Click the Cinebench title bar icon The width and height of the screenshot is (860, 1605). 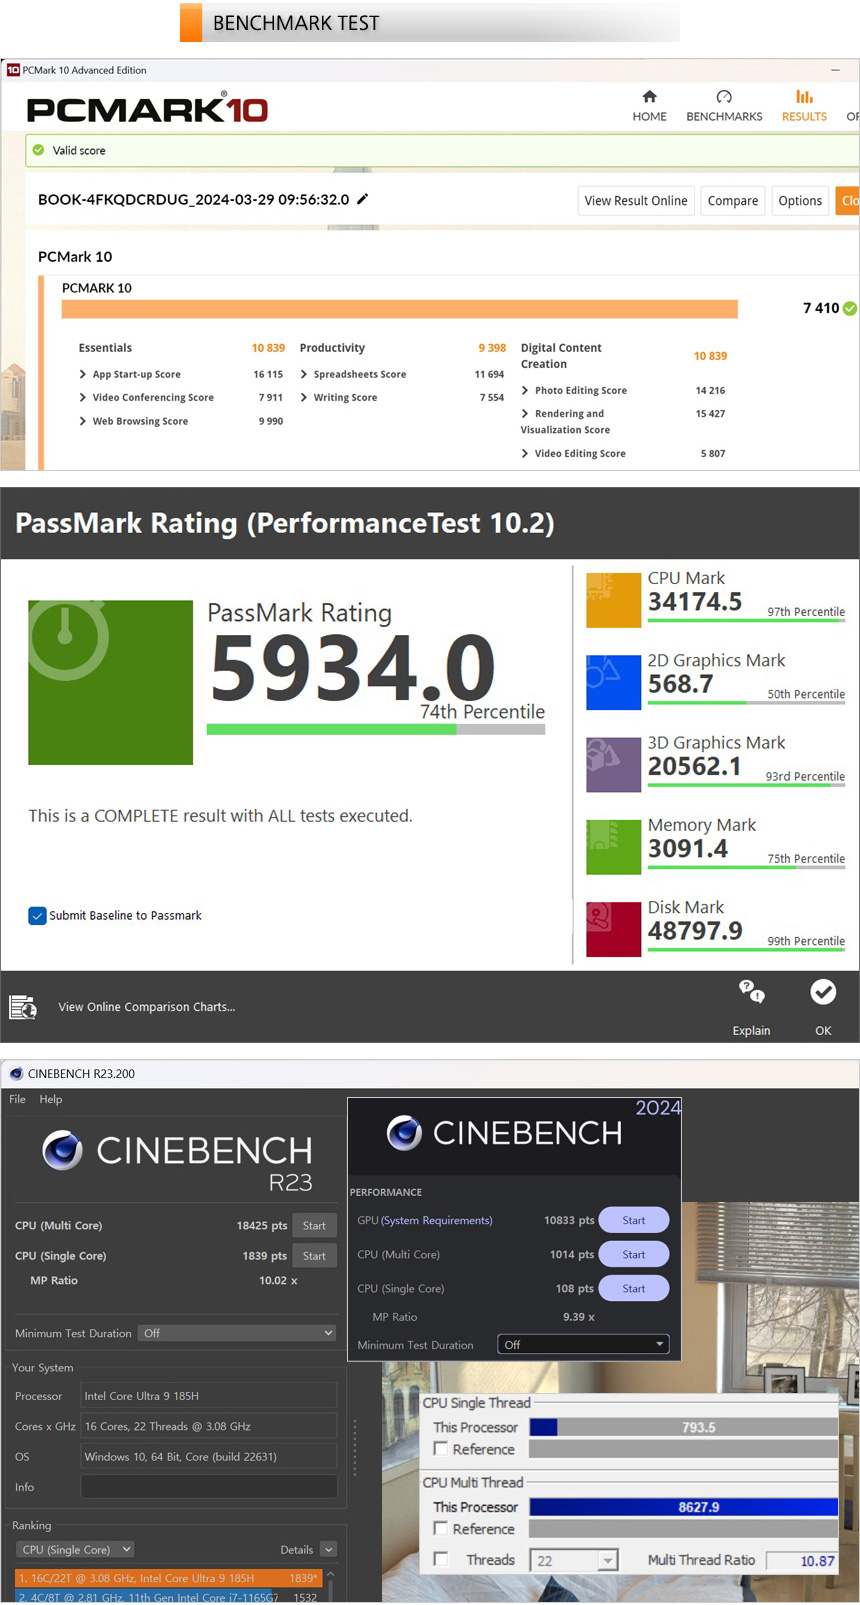coord(16,1074)
